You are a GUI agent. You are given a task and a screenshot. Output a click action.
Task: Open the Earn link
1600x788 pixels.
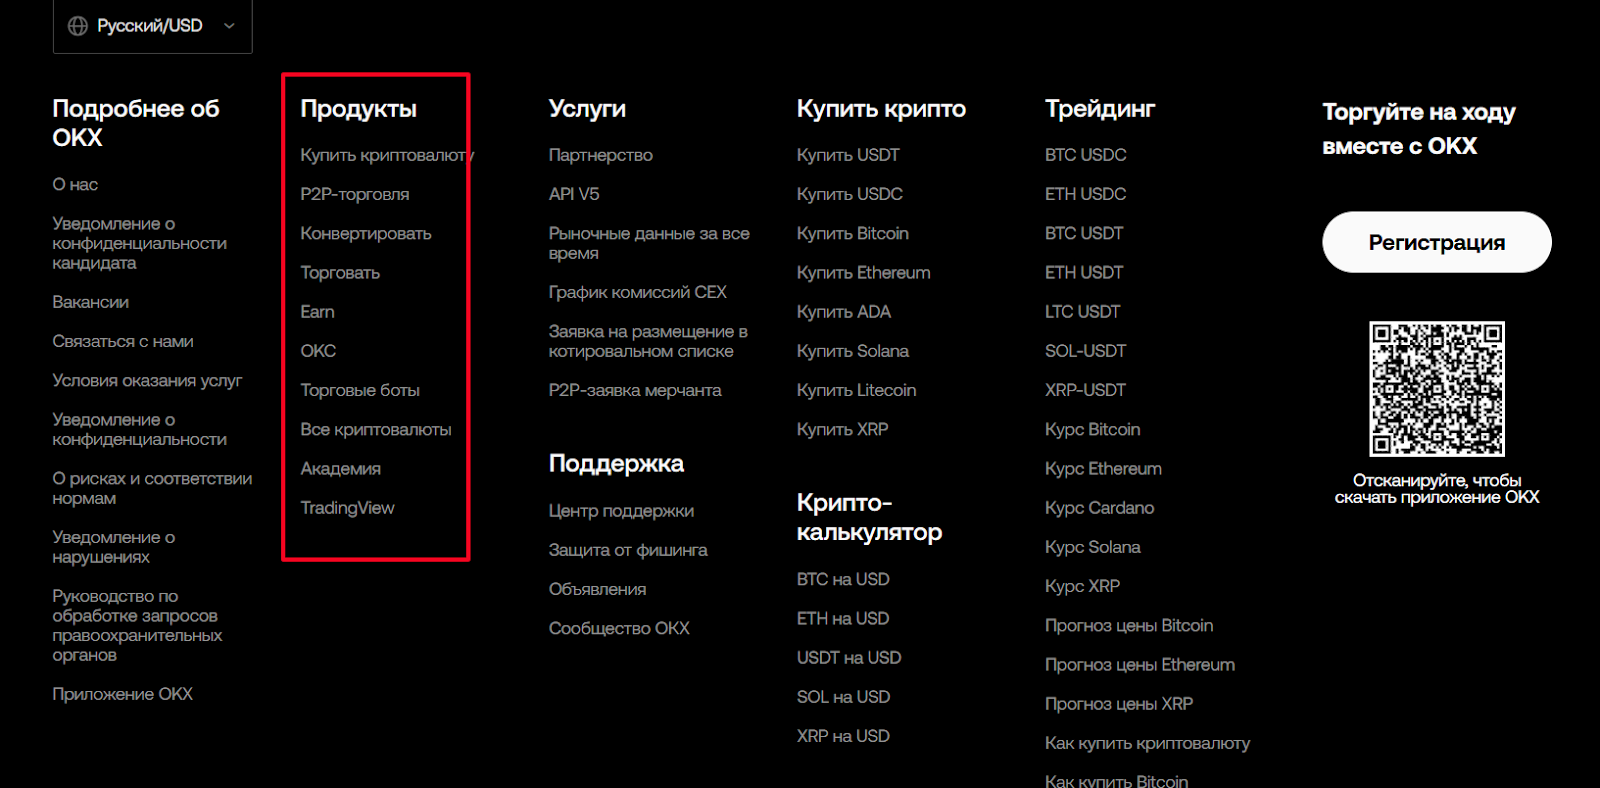pos(317,312)
